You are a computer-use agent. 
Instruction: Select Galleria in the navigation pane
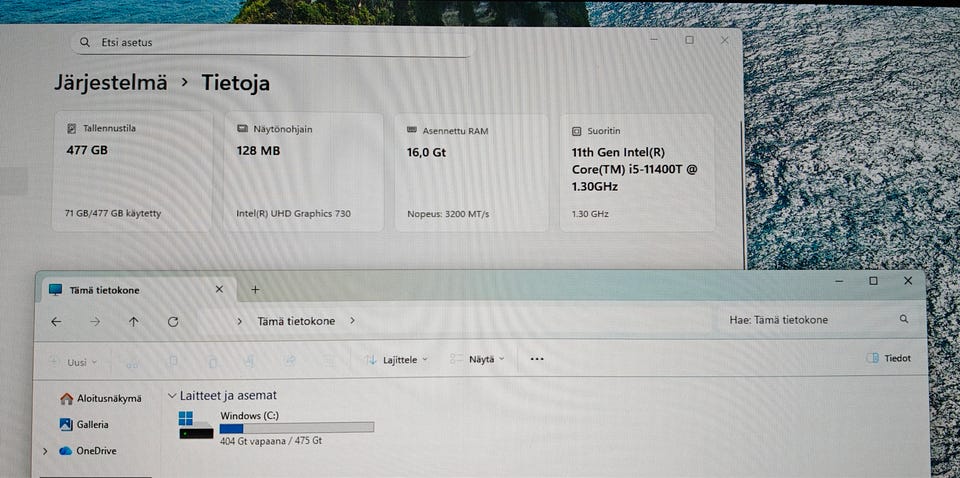[84, 424]
